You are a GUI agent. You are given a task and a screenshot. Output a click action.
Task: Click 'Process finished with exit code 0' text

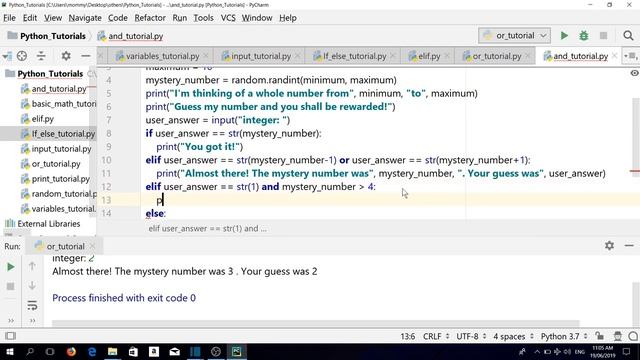pyautogui.click(x=124, y=298)
